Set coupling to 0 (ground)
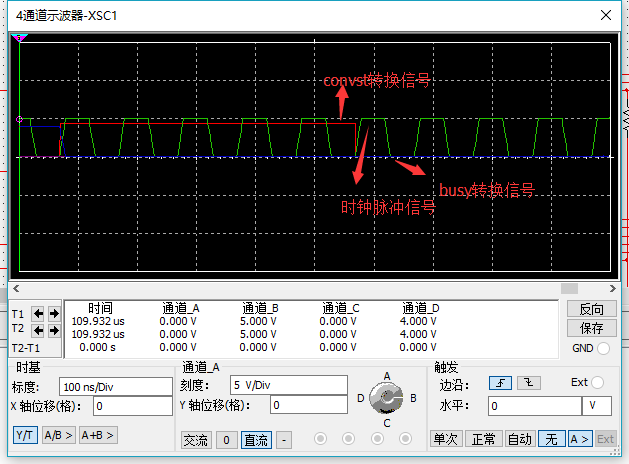 226,440
